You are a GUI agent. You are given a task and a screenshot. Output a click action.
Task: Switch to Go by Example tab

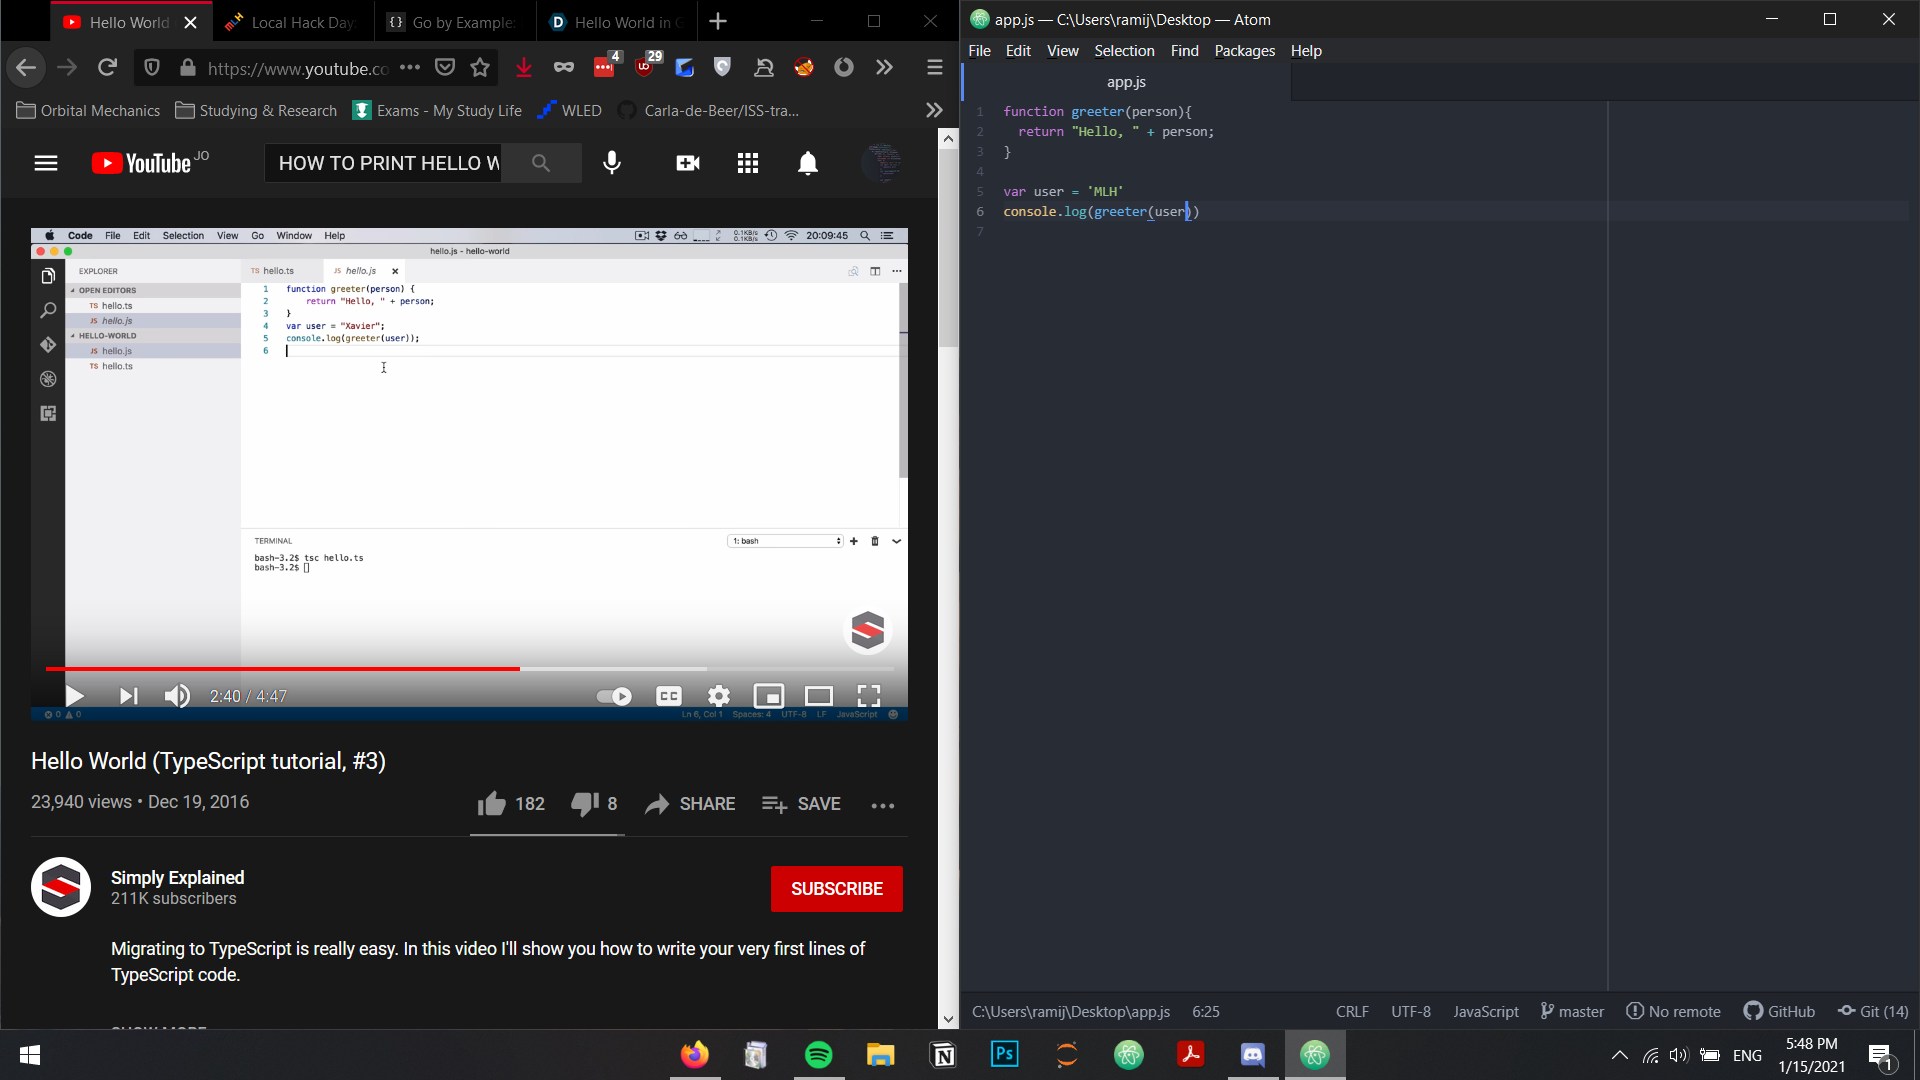pos(455,22)
